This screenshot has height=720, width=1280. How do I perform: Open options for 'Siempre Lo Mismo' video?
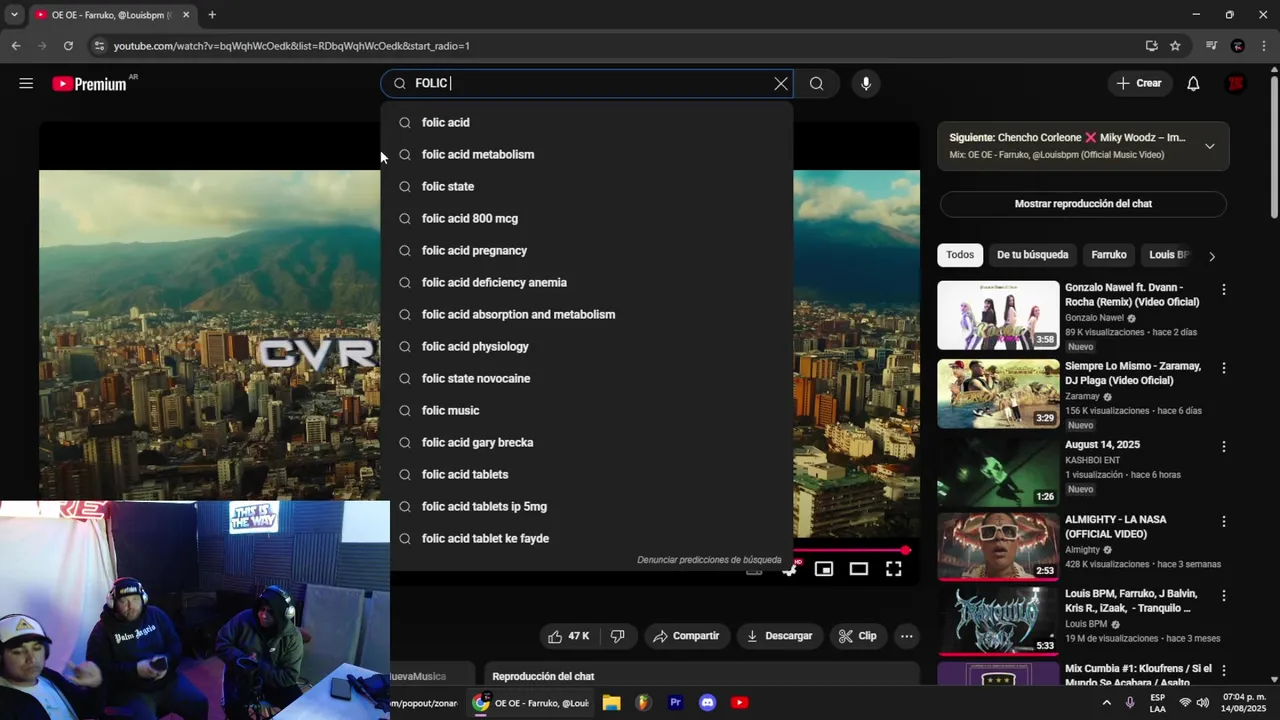click(1223, 368)
